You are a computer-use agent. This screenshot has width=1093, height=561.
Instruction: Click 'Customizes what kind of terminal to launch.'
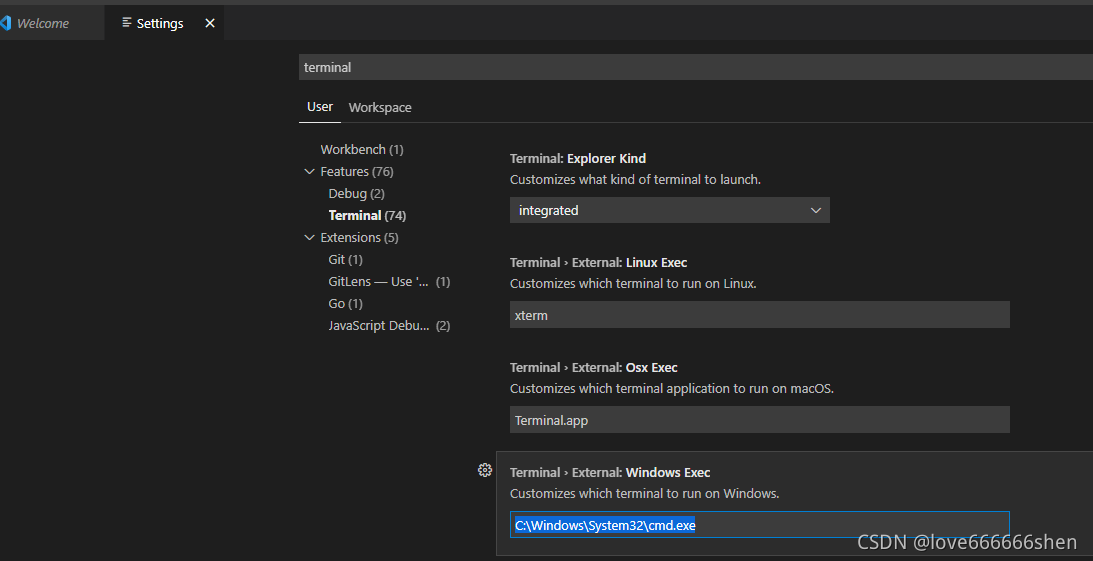[635, 180]
